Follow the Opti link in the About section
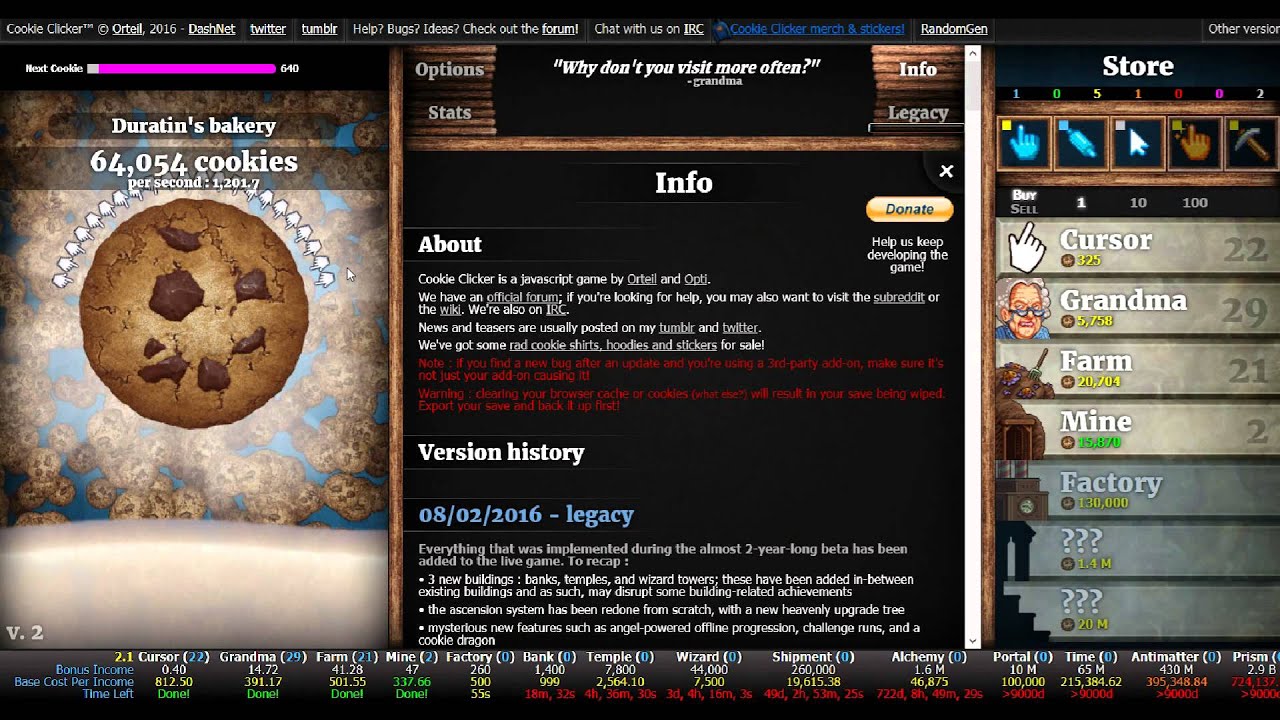The height and width of the screenshot is (720, 1280). 696,279
